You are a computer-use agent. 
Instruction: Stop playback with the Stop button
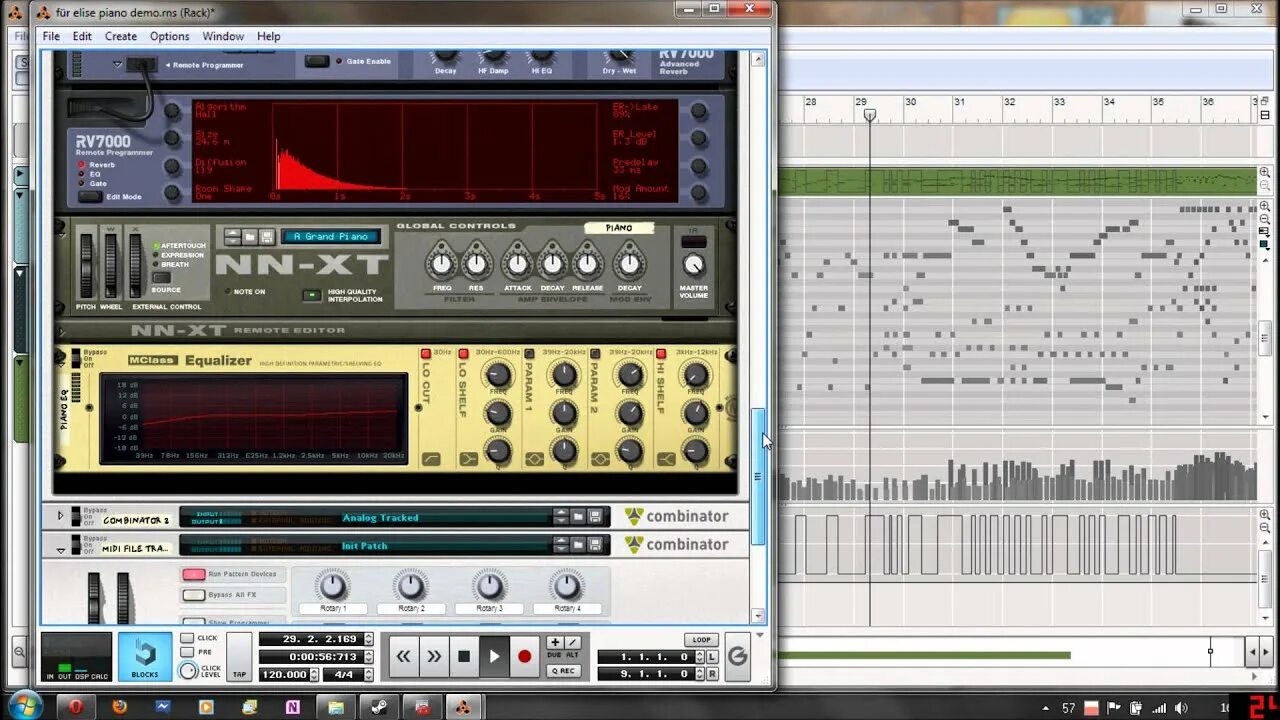click(464, 656)
